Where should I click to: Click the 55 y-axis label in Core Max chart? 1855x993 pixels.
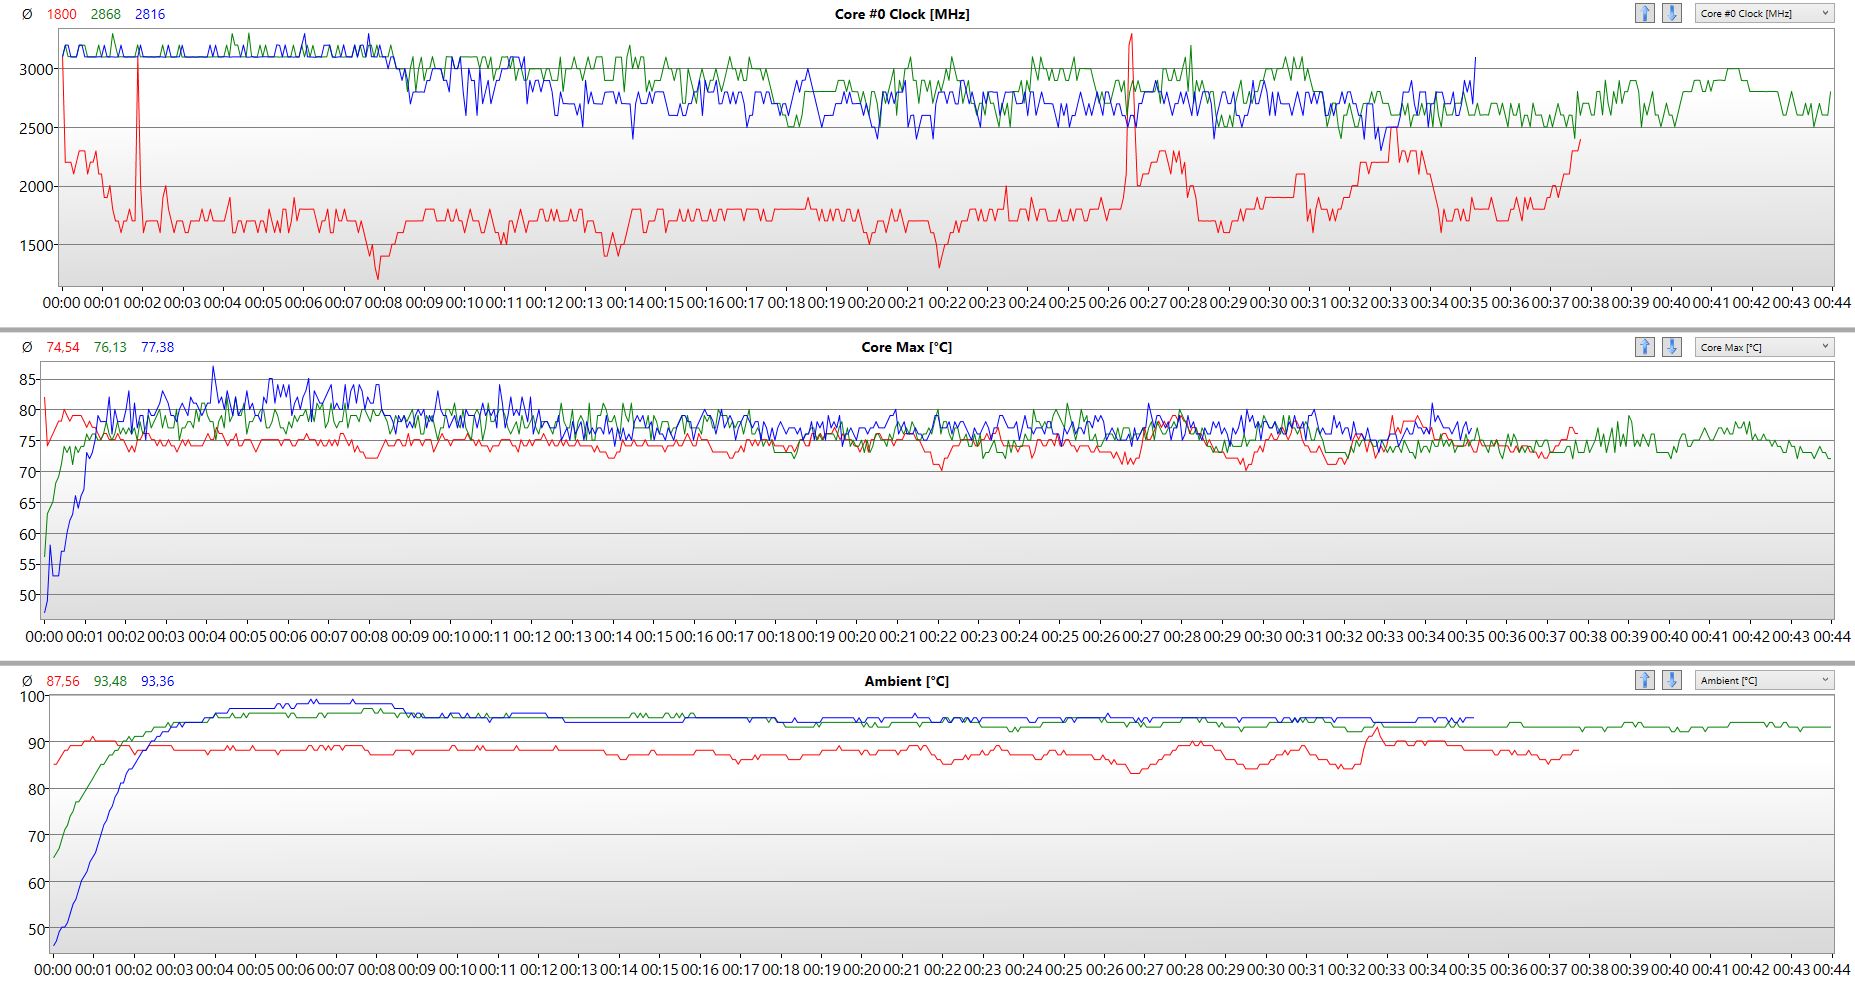28,565
